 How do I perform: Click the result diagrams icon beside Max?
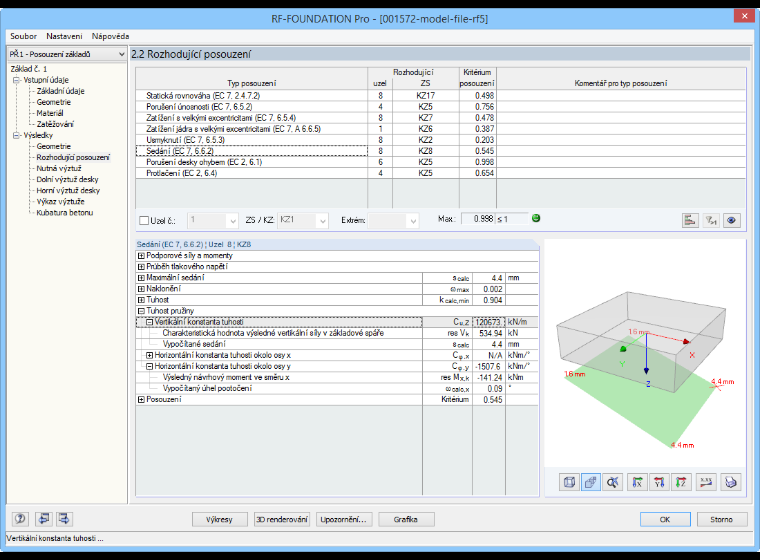[x=690, y=220]
